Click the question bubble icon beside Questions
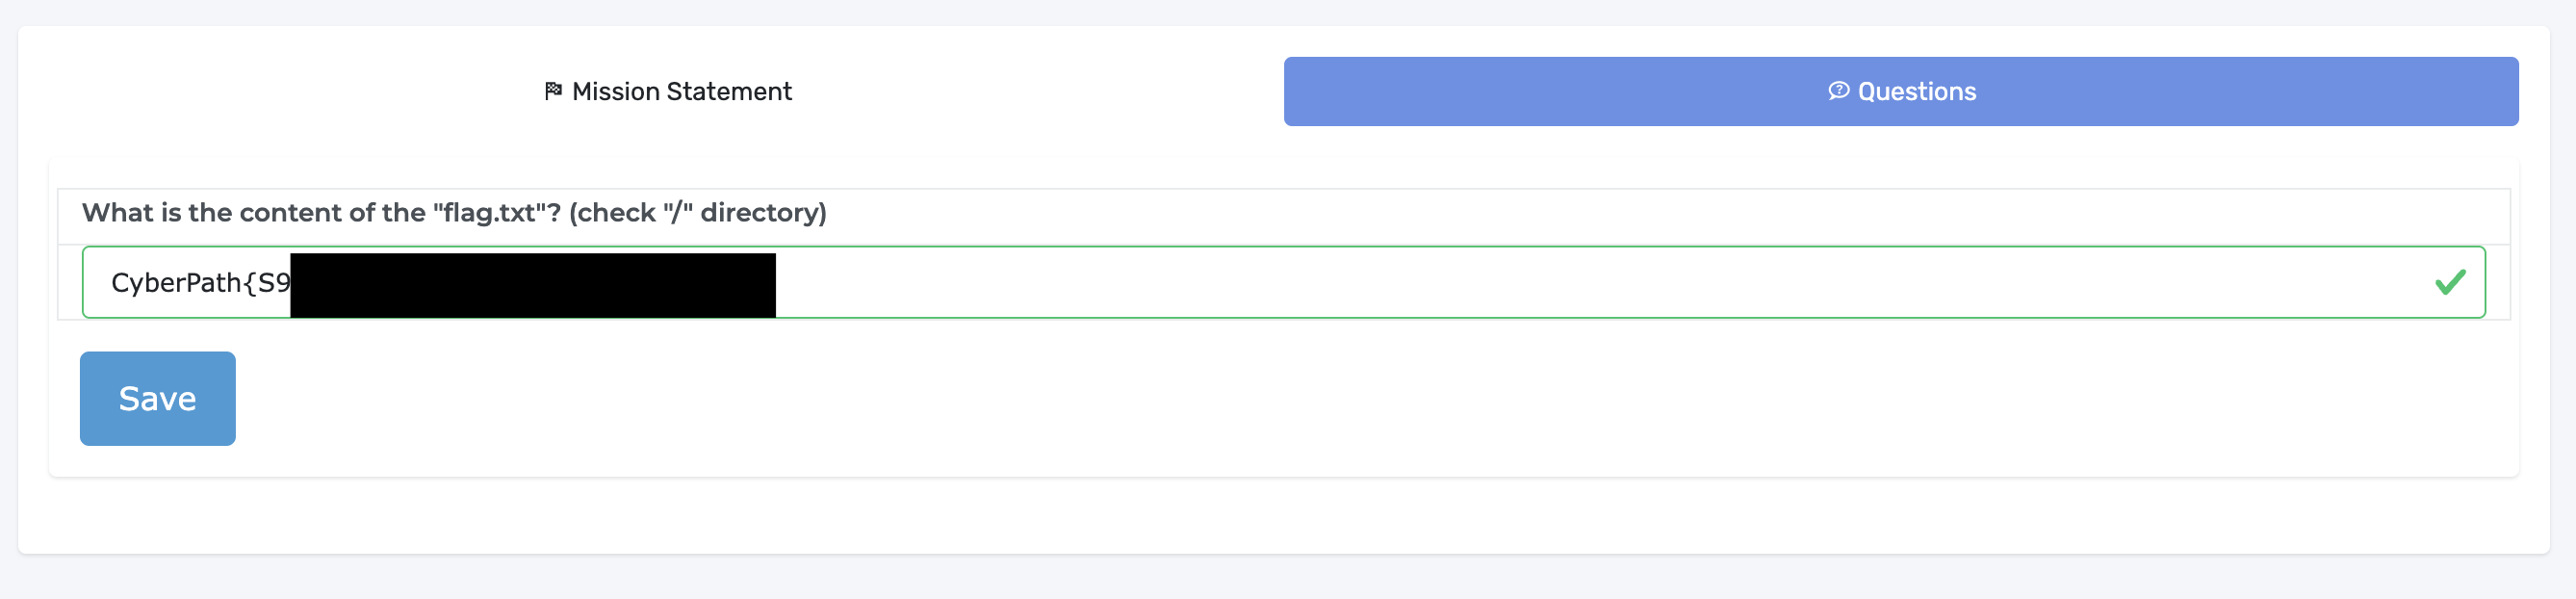This screenshot has width=2576, height=599. pyautogui.click(x=1838, y=91)
